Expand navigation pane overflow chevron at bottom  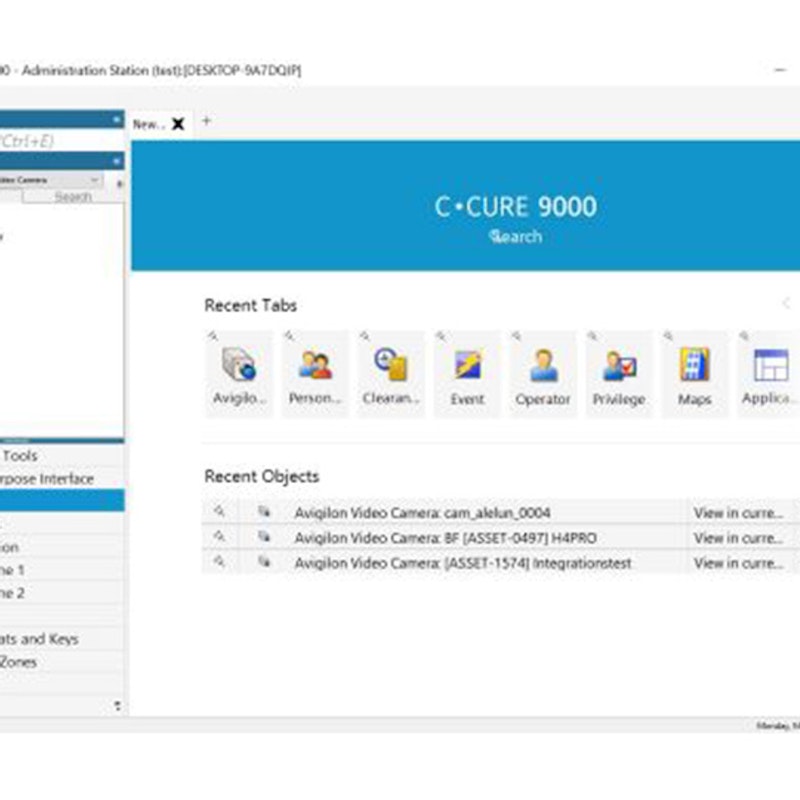click(118, 706)
